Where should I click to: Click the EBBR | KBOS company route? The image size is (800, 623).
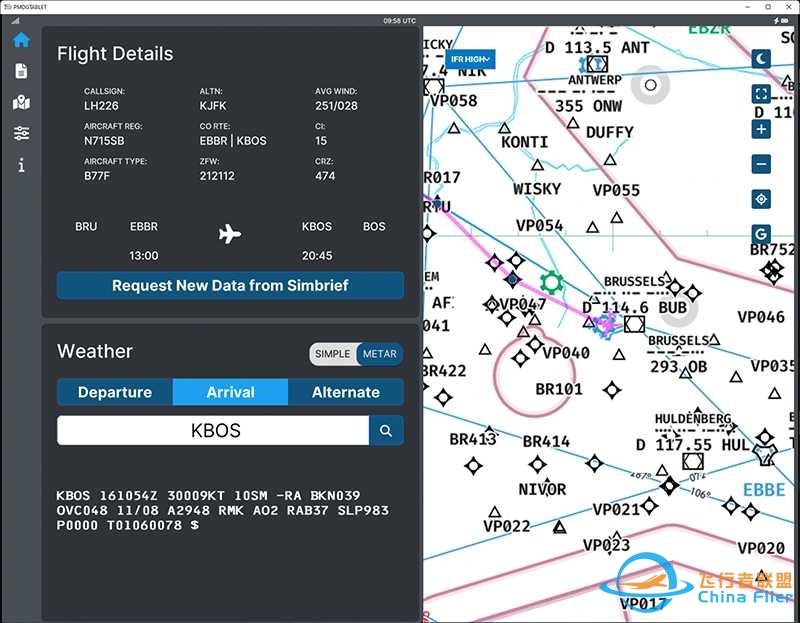click(x=233, y=141)
